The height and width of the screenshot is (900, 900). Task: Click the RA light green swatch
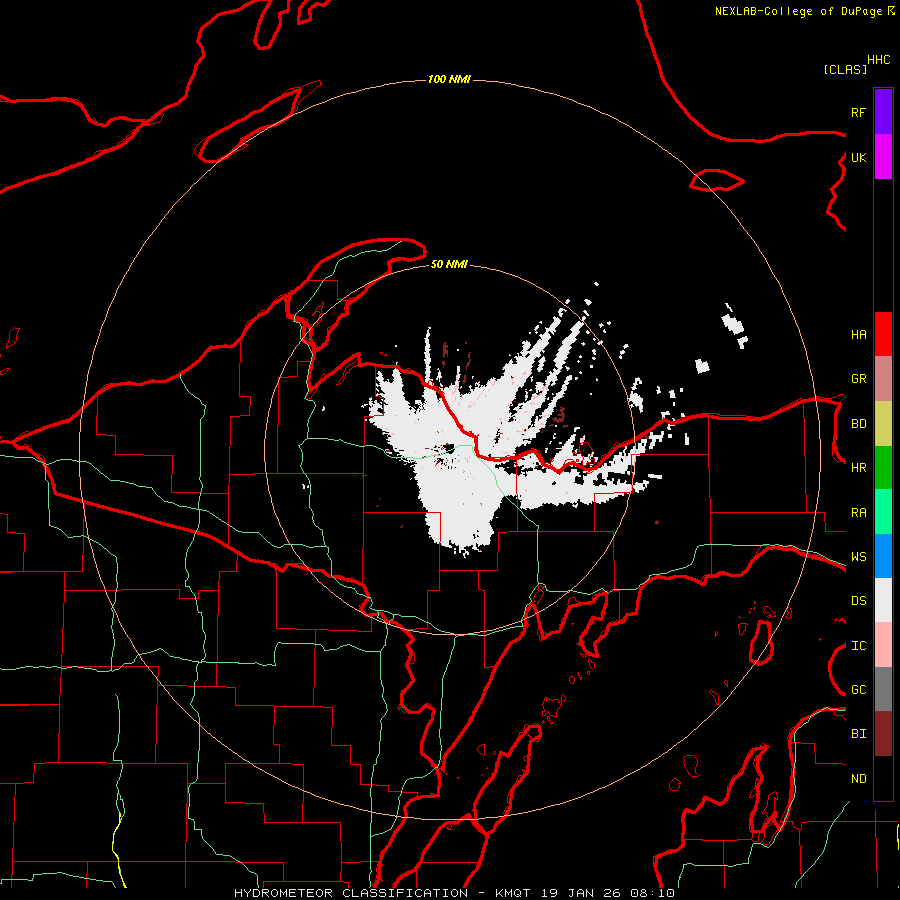pyautogui.click(x=883, y=512)
